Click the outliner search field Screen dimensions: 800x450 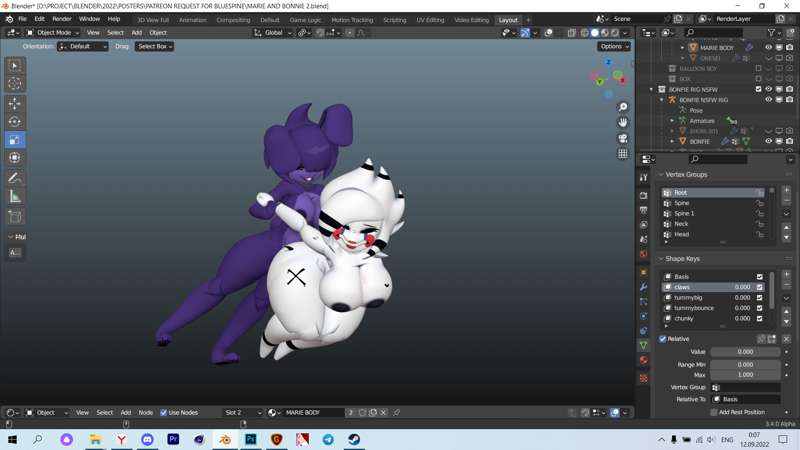coord(713,33)
